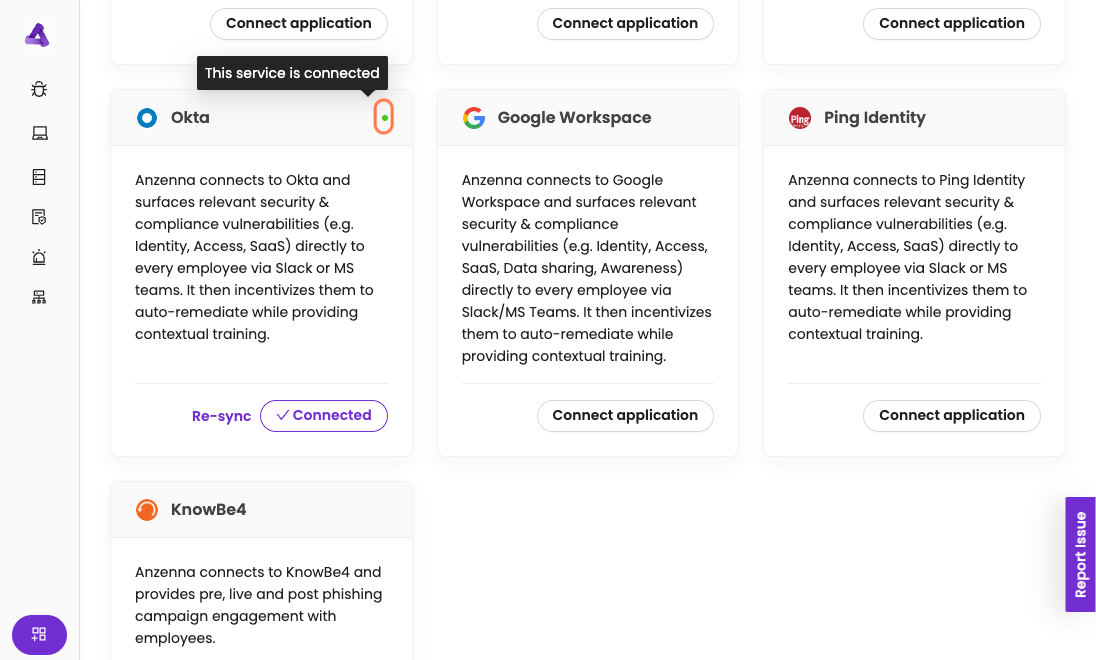Screen dimensions: 1096x660
Task: Open the bug icon in sidebar
Action: (x=39, y=89)
